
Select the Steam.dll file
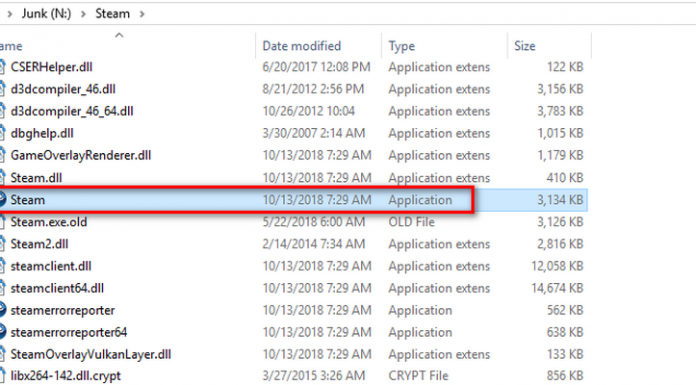click(36, 178)
